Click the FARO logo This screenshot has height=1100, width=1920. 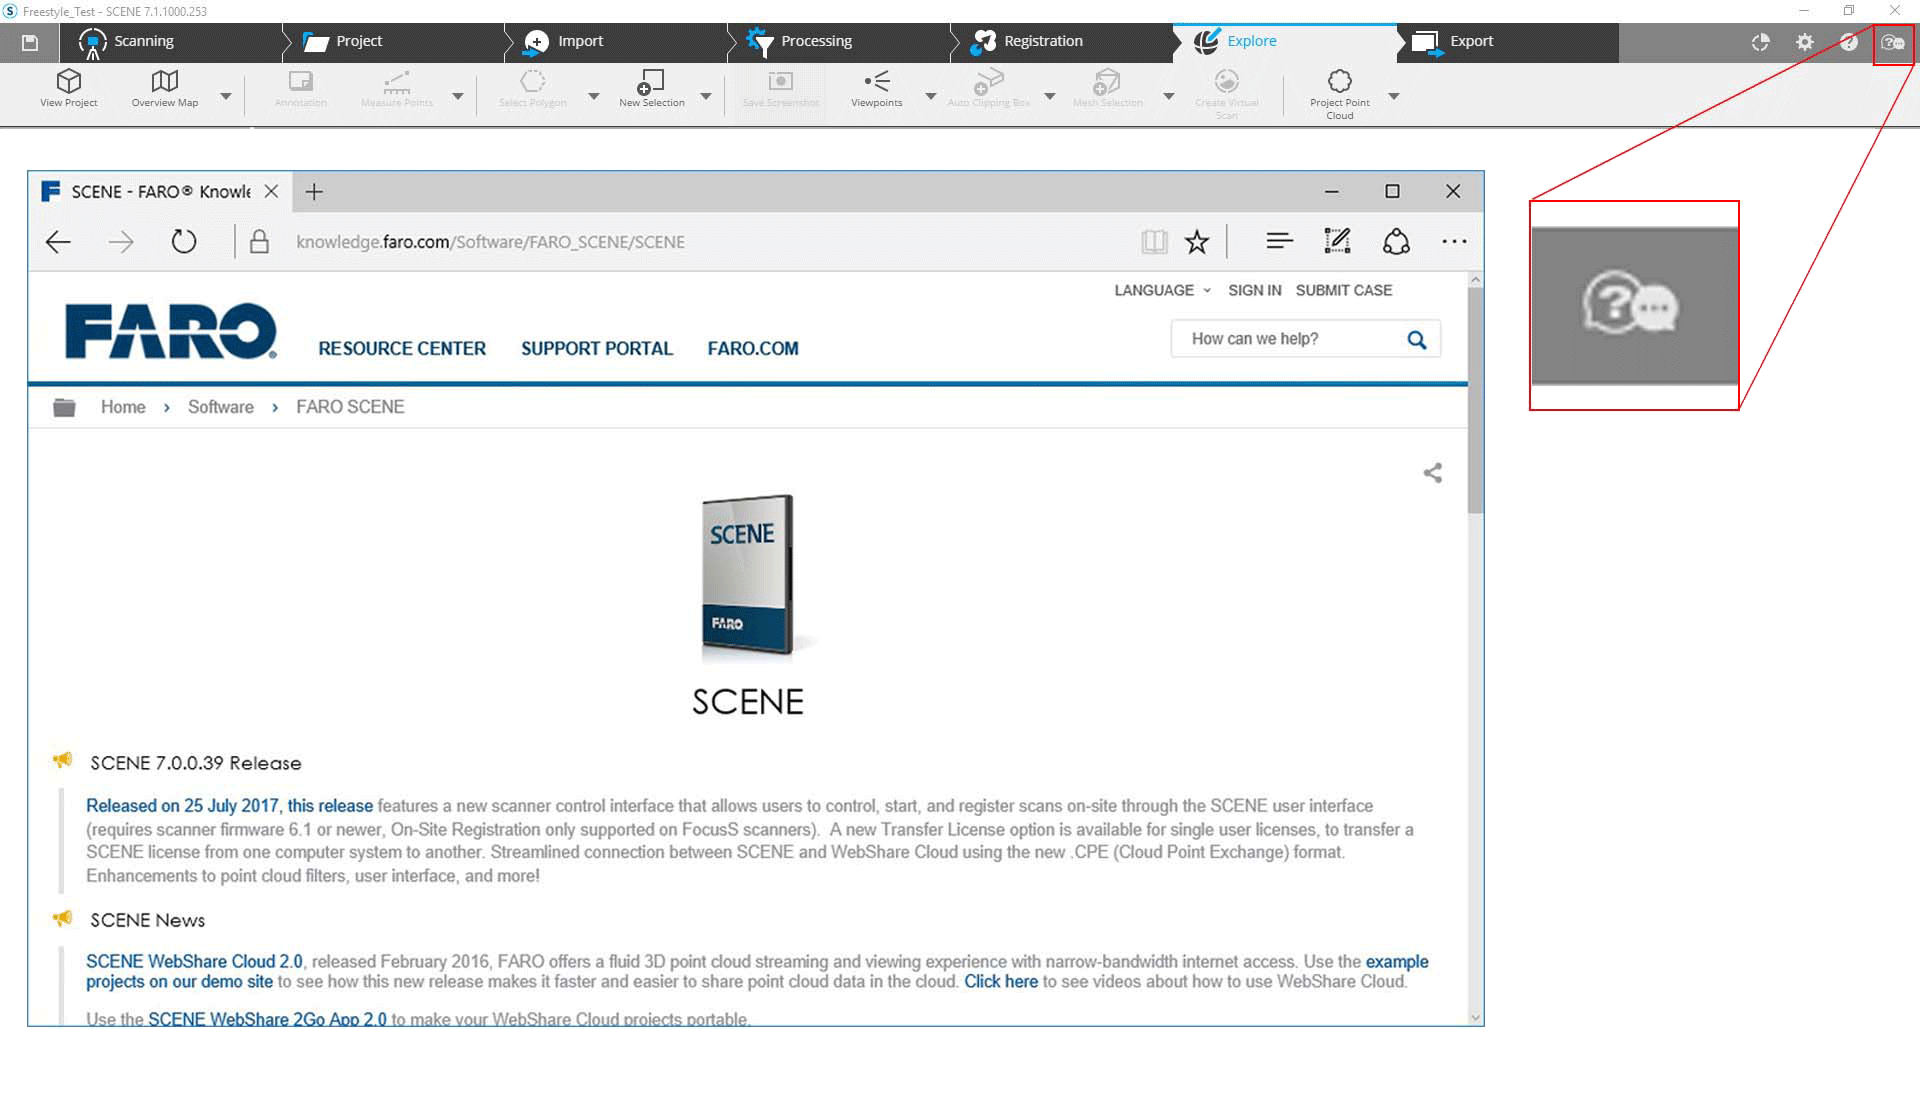(x=170, y=330)
